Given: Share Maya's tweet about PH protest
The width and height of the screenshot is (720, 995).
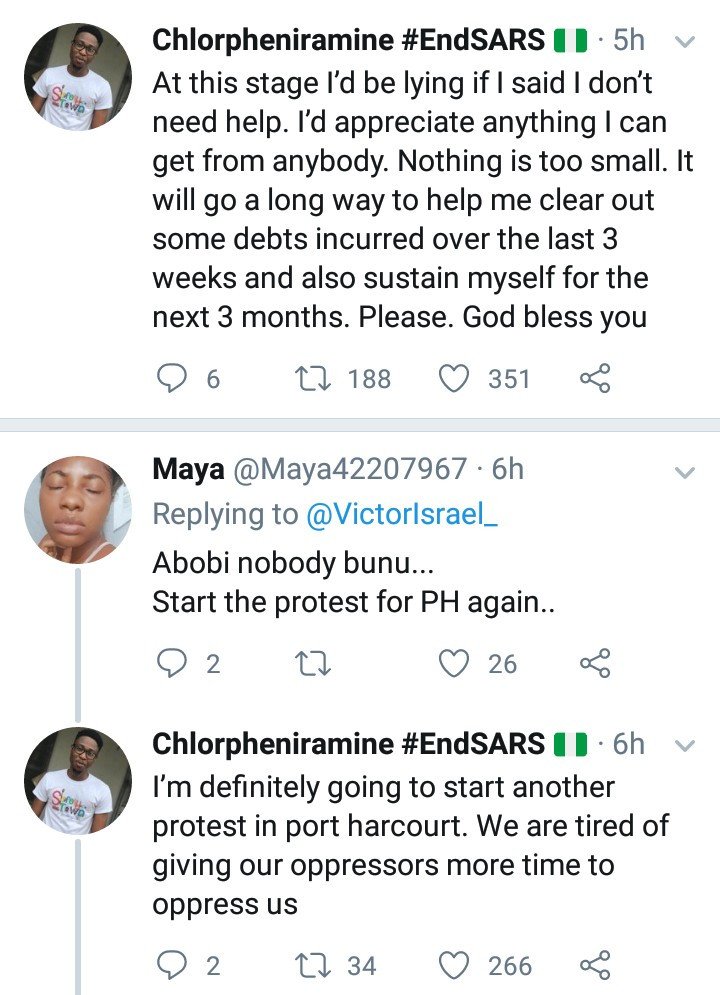Looking at the screenshot, I should click(x=595, y=663).
